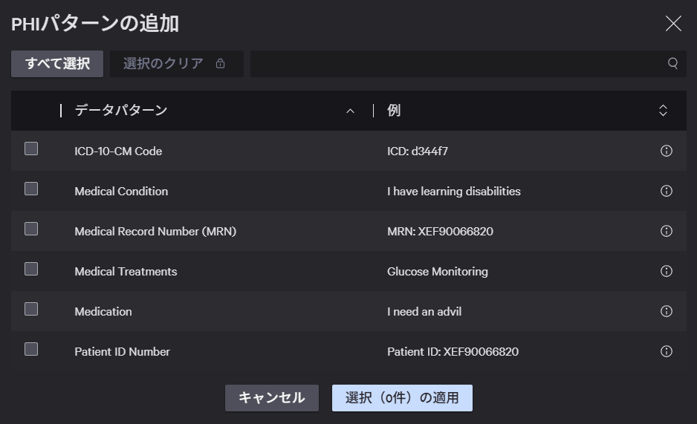Screen dimensions: 697x424
Task: Select the text Medical Condition
Action: pos(121,191)
